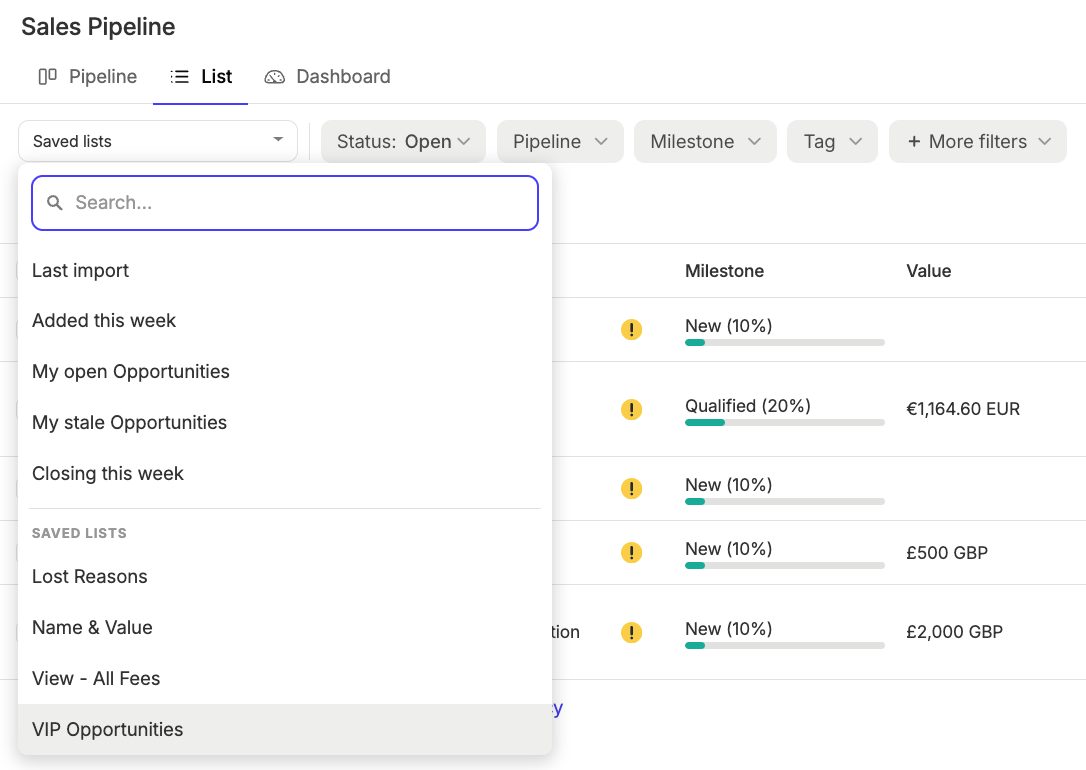Image resolution: width=1086 pixels, height=770 pixels.
Task: Choose the Last import list
Action: (285, 270)
